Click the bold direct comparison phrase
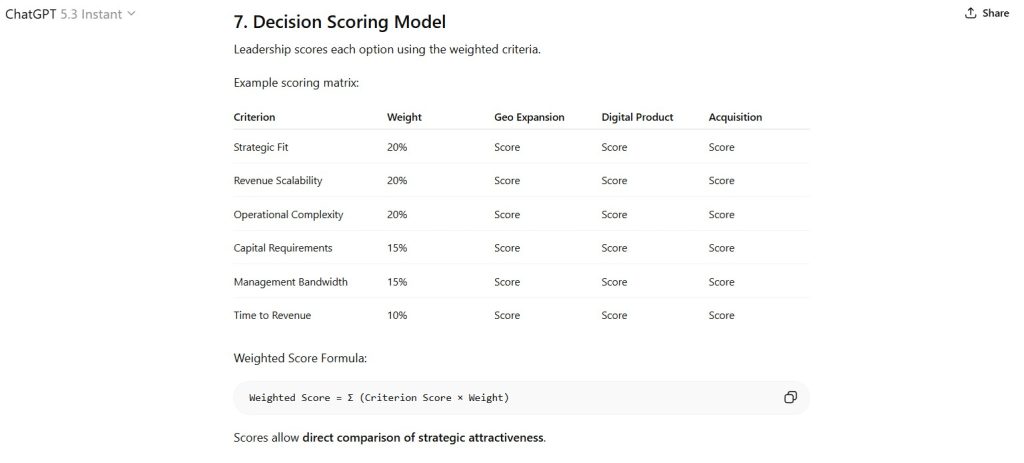The image size is (1024, 463). [x=423, y=438]
